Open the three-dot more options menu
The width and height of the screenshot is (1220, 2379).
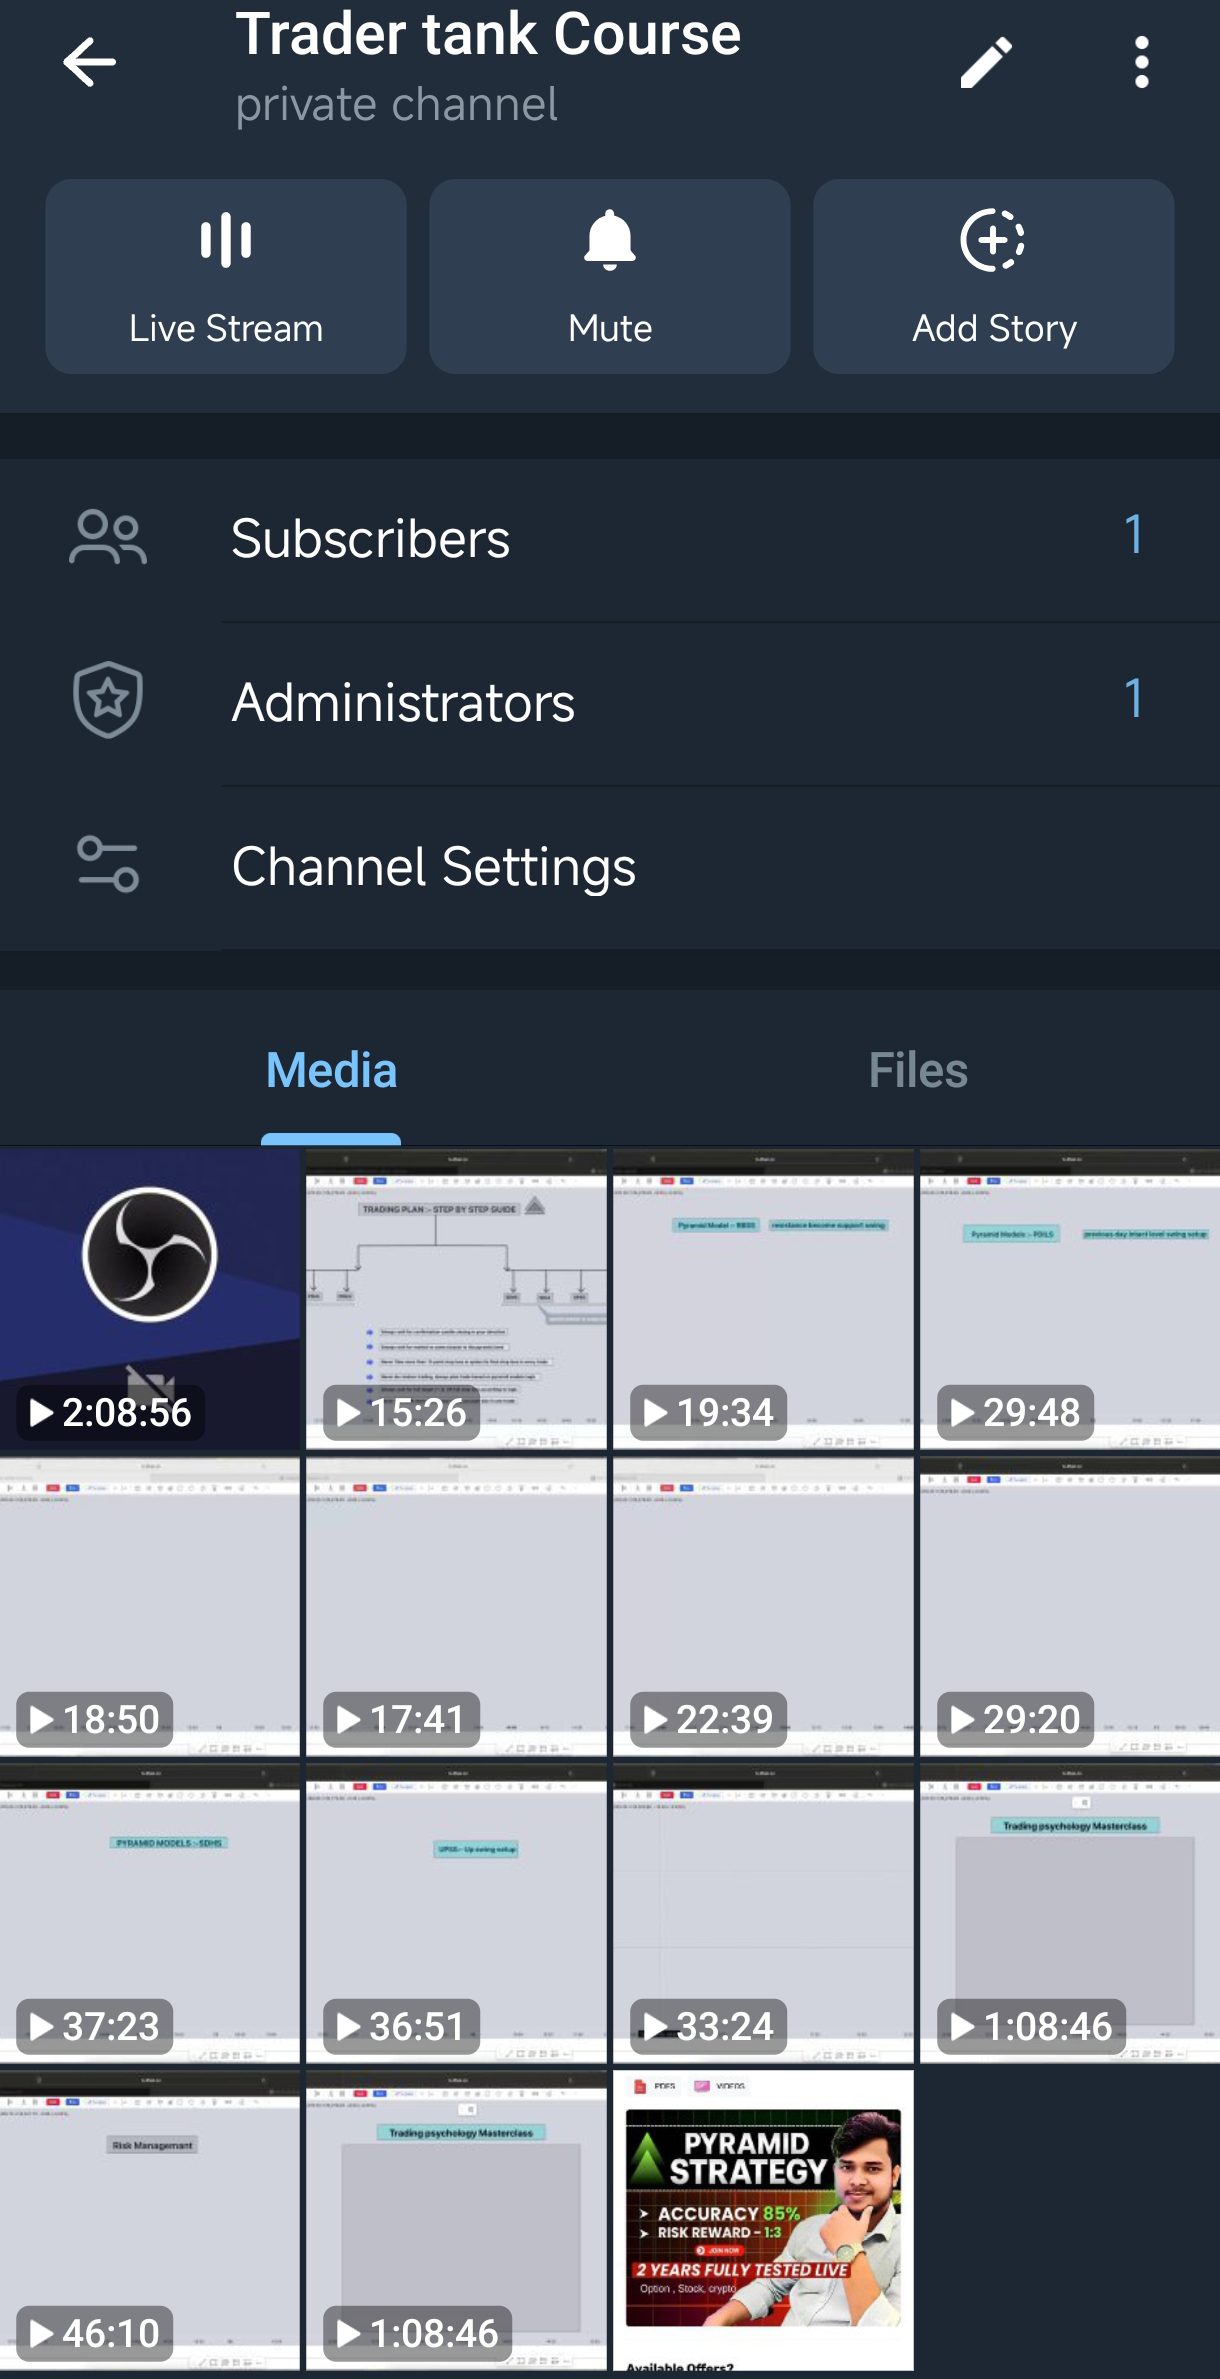coord(1141,63)
